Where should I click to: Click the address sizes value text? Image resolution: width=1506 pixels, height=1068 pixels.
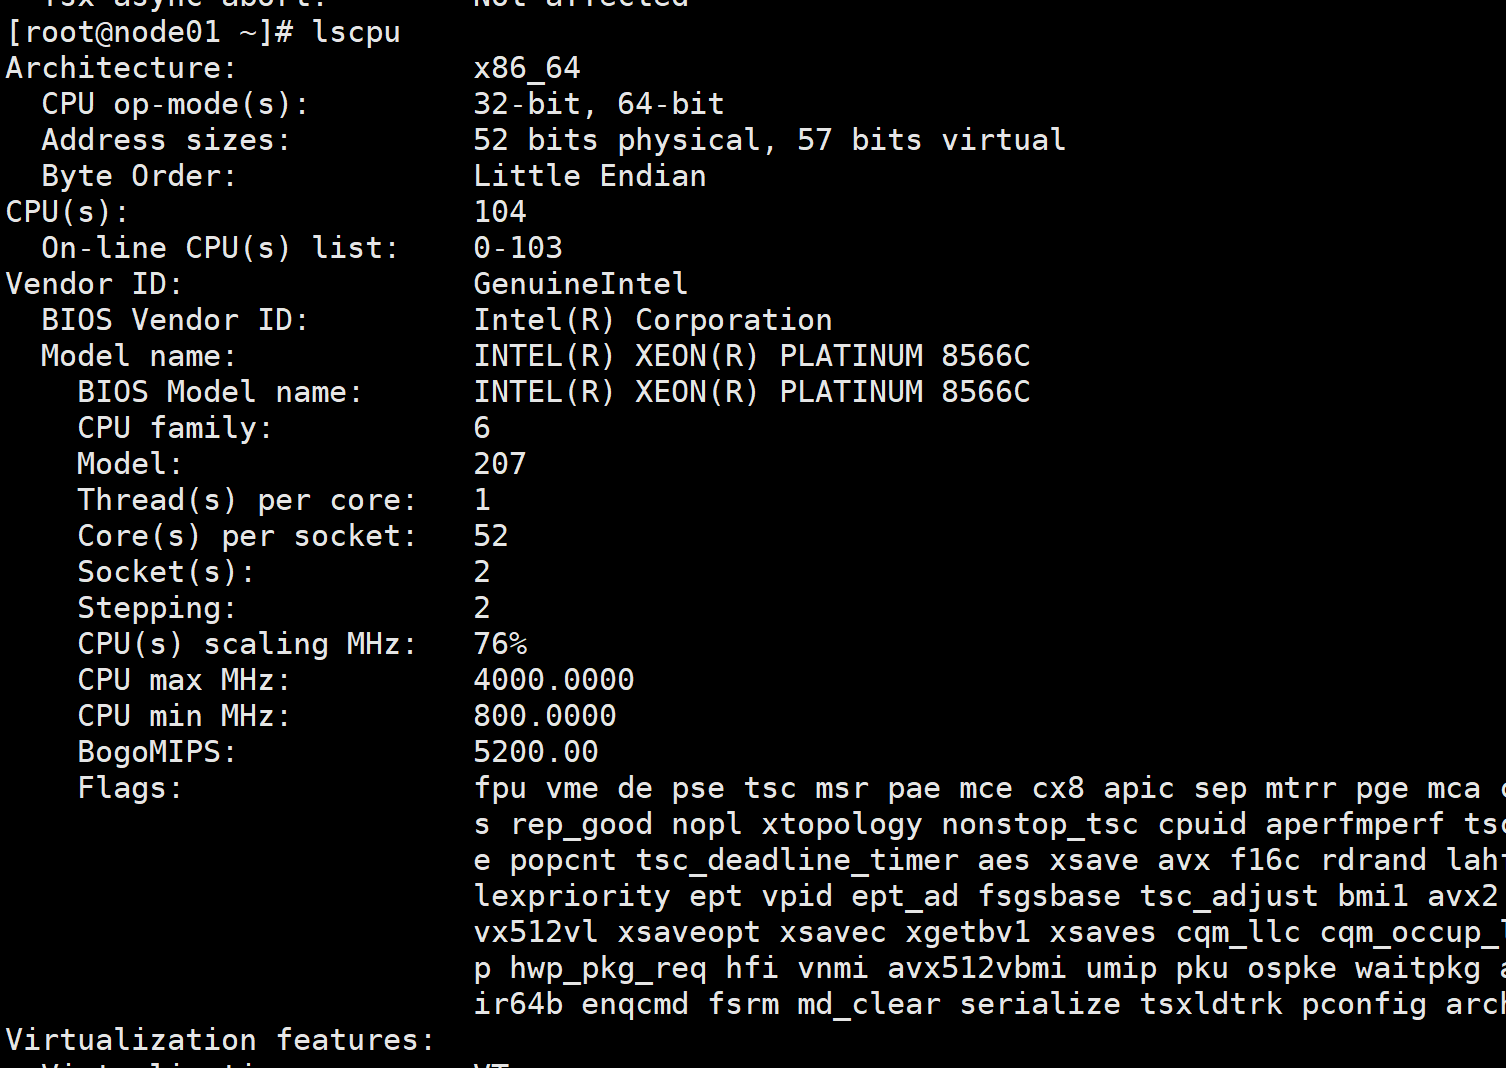tap(768, 140)
